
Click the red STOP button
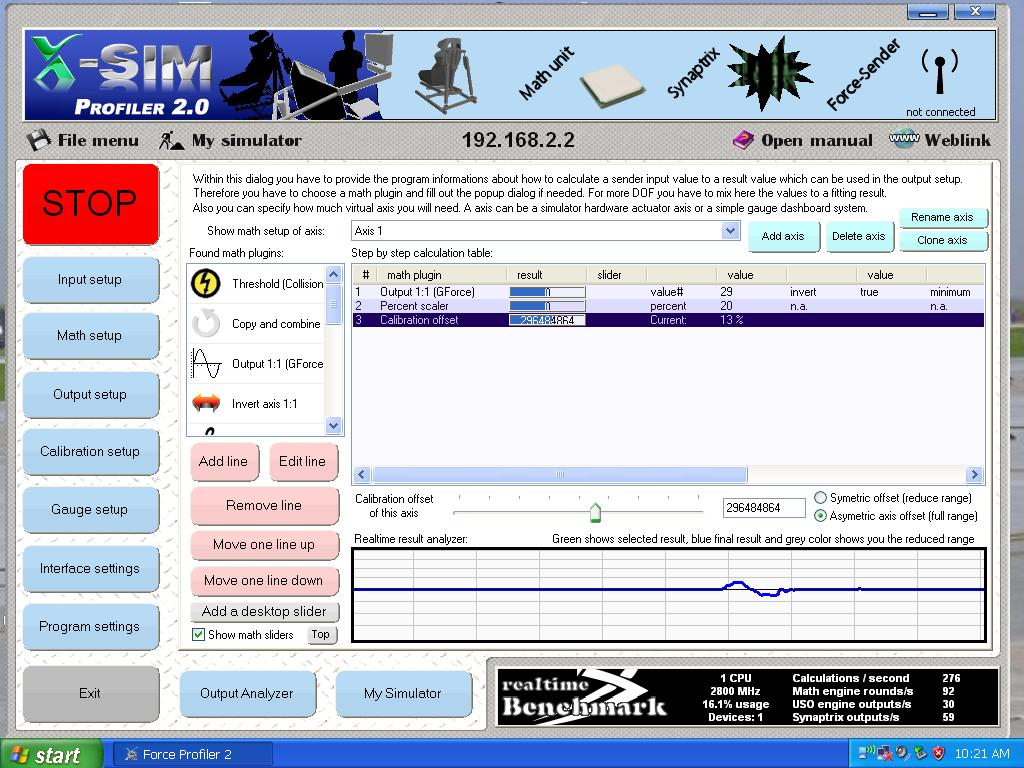click(91, 204)
